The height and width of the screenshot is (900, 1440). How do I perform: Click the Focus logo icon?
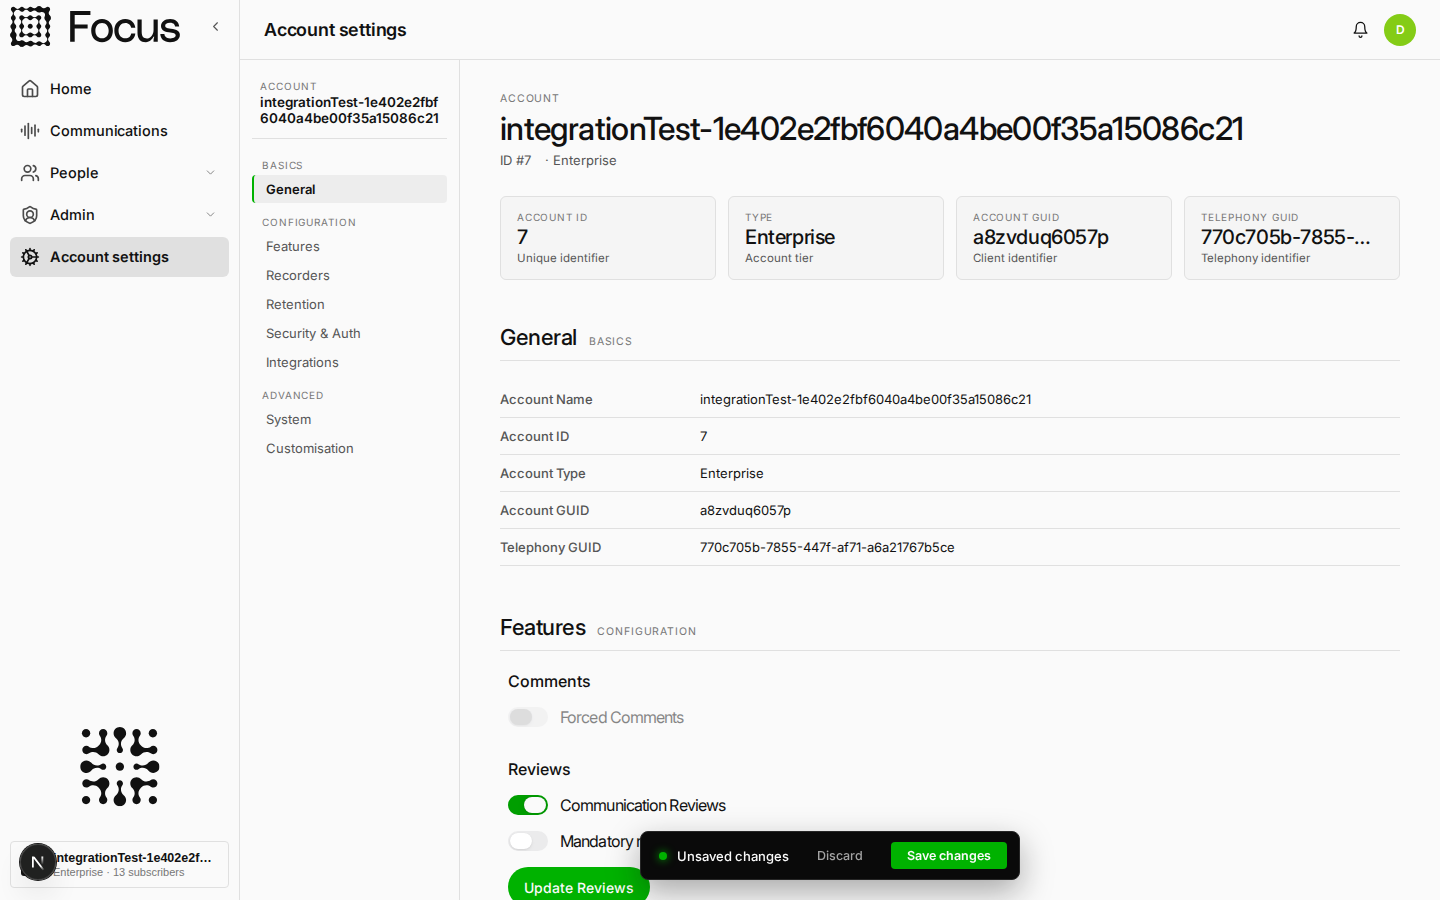[30, 27]
